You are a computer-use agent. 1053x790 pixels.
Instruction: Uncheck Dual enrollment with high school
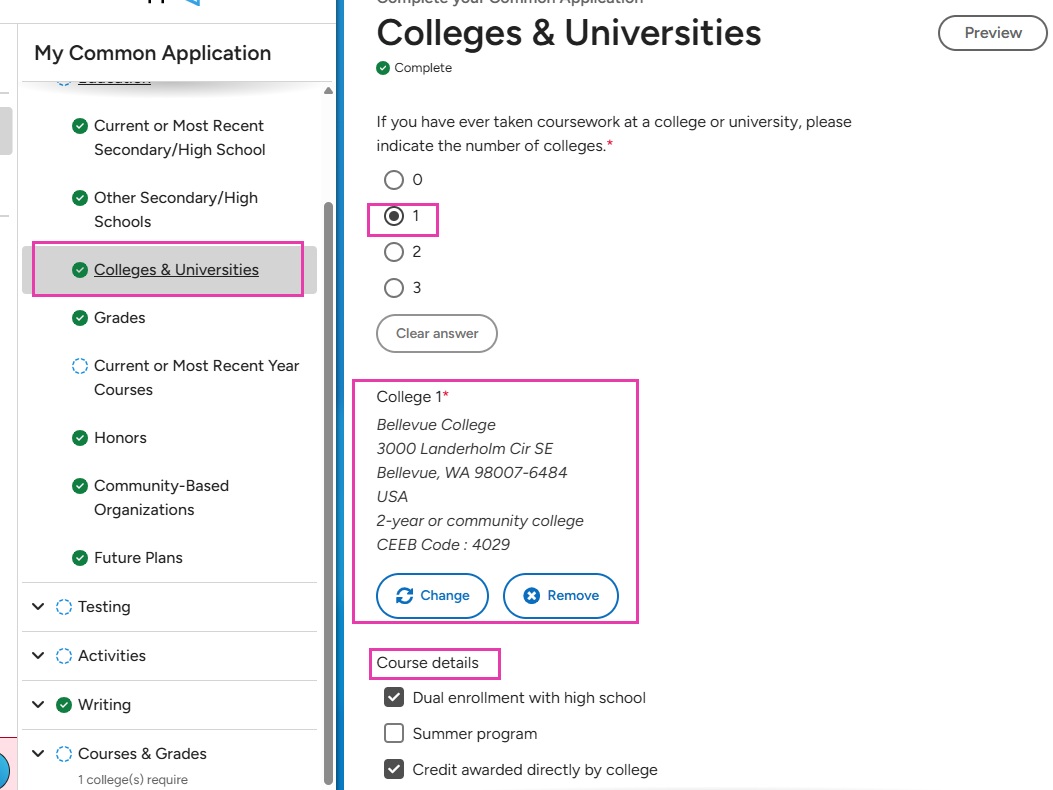click(393, 697)
